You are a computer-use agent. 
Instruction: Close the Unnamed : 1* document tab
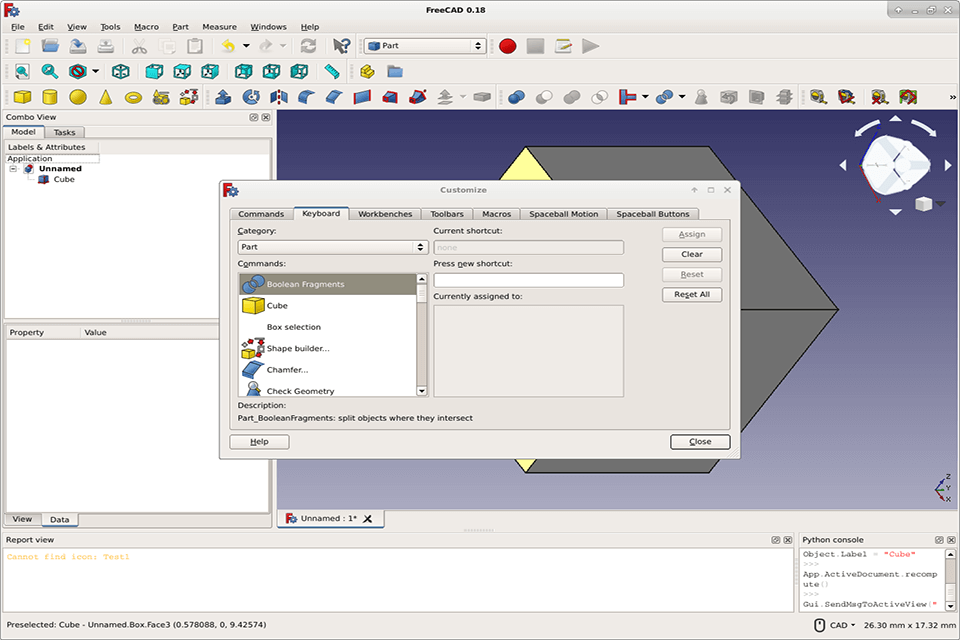(x=367, y=519)
